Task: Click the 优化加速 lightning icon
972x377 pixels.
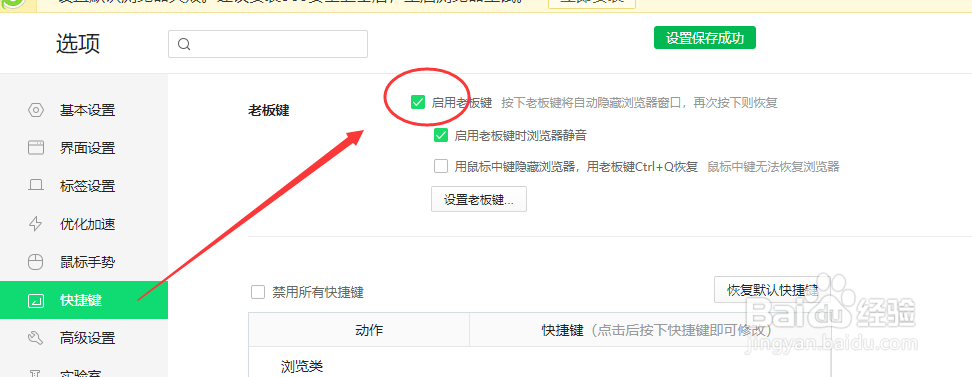Action: [36, 224]
